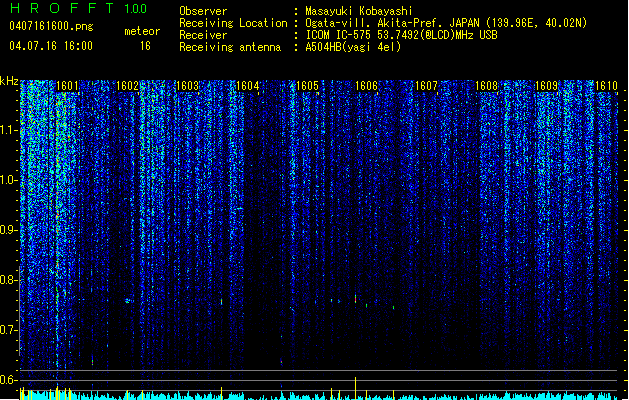The image size is (629, 400).
Task: Click the 1606 time marker
Action: (366, 86)
